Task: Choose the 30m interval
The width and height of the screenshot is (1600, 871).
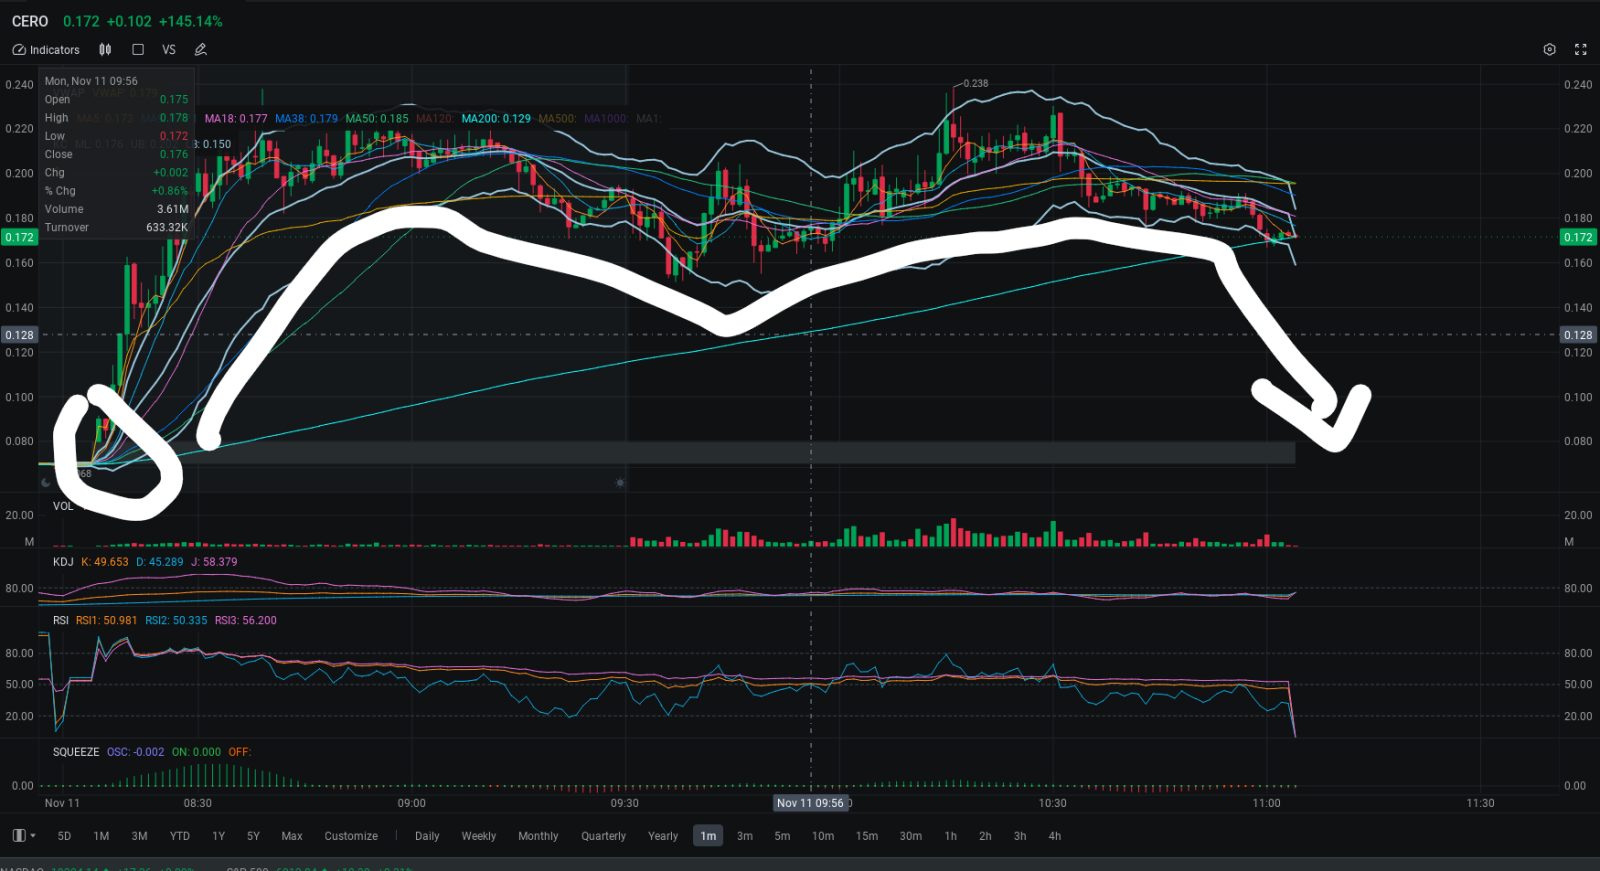Action: pos(911,836)
